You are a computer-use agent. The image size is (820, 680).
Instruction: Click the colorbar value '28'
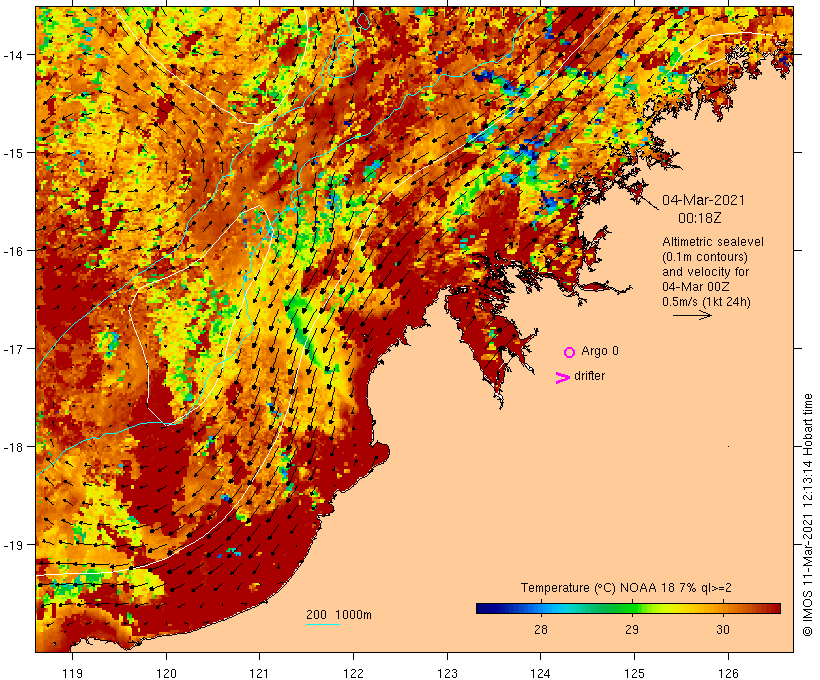tap(541, 629)
